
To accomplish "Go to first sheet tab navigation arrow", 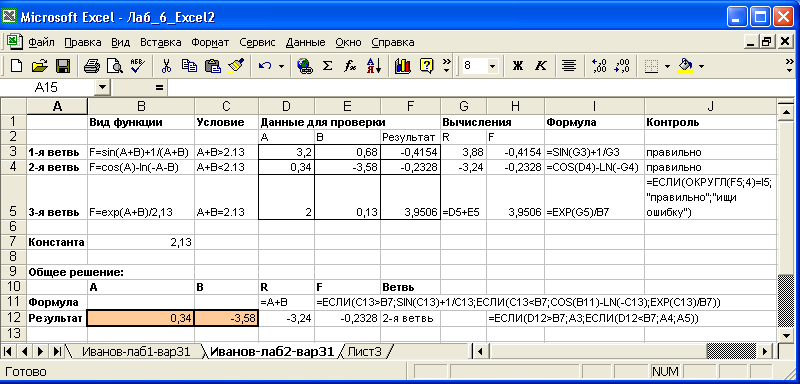I will (9, 351).
